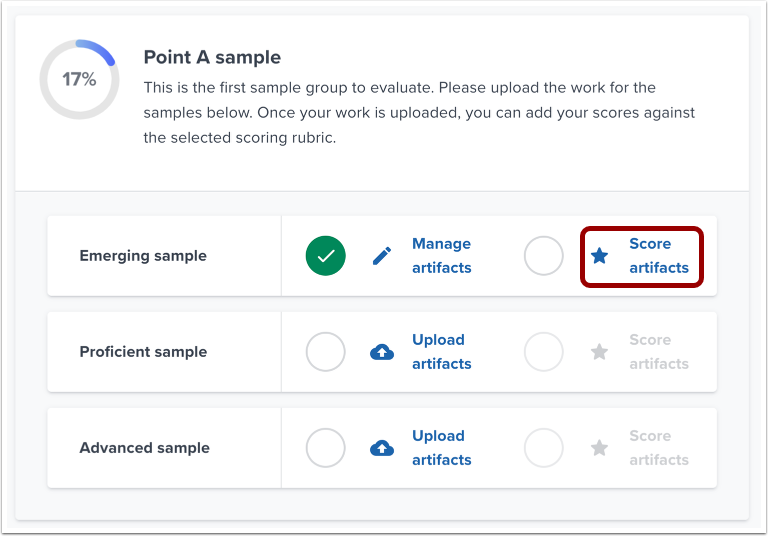Viewport: 768px width, 536px height.
Task: Click the gray star icon for Proficient sample
Action: [x=599, y=352]
